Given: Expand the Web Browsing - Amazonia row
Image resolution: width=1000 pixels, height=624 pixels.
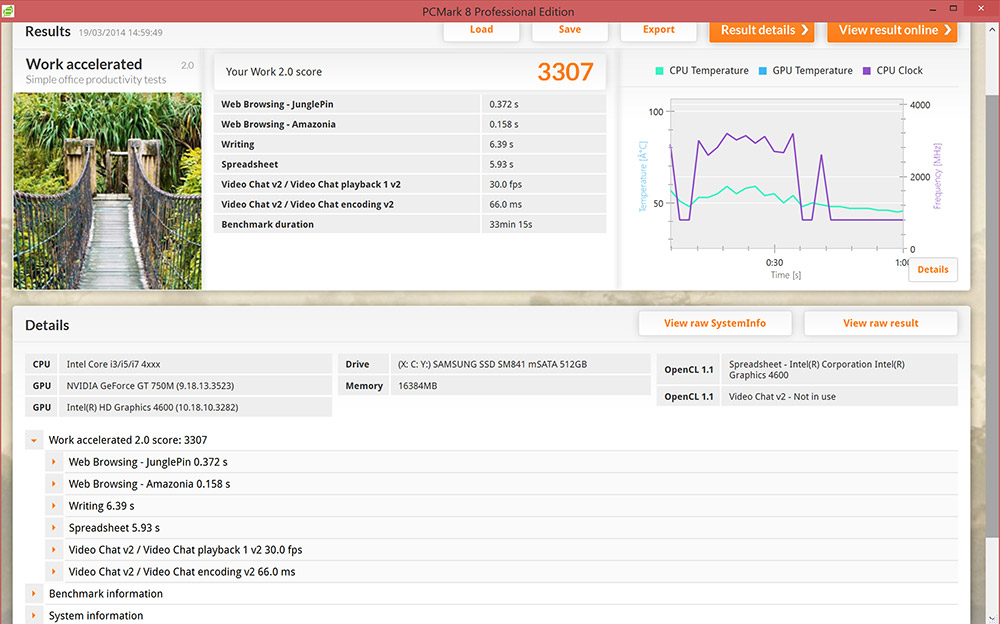Looking at the screenshot, I should coord(54,484).
